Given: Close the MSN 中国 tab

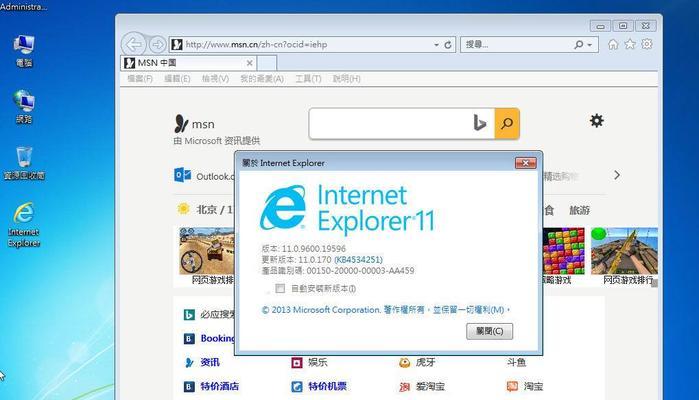Looking at the screenshot, I should point(250,63).
